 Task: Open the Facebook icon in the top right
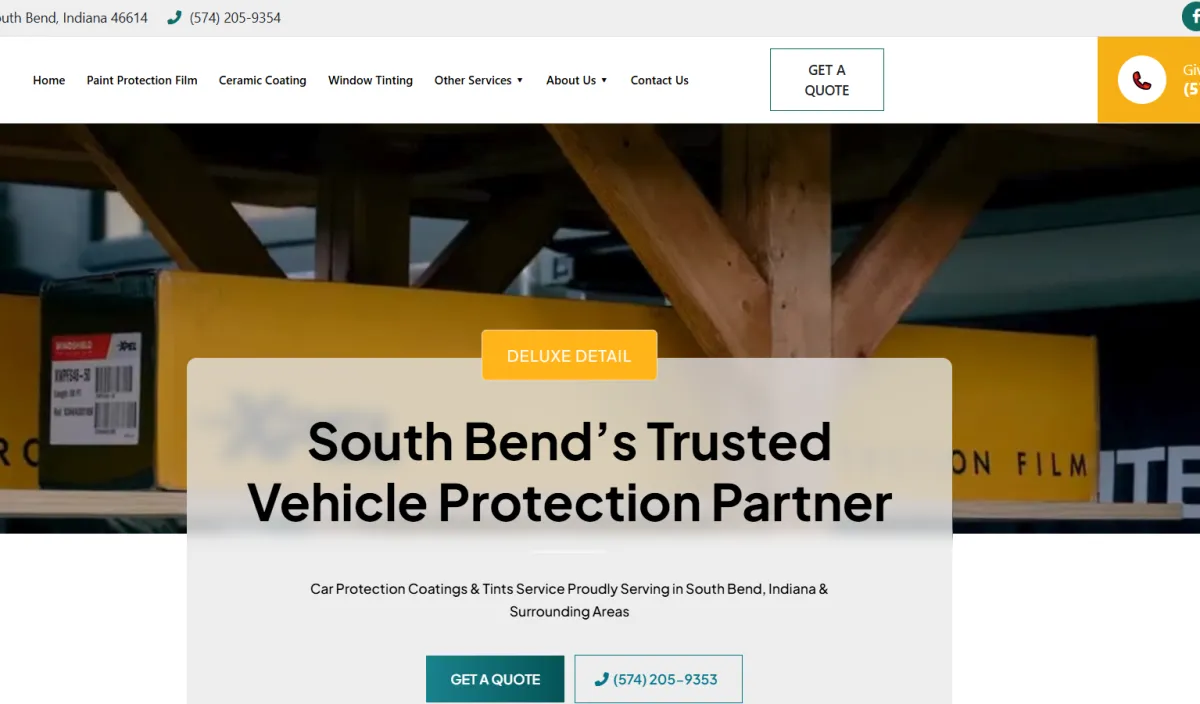pyautogui.click(x=1192, y=17)
